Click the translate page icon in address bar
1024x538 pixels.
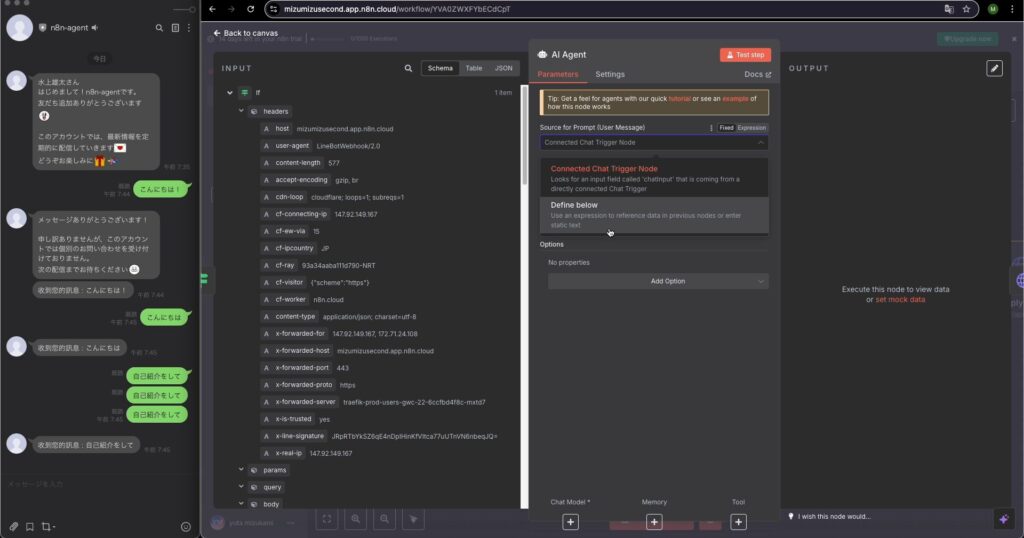coord(949,9)
